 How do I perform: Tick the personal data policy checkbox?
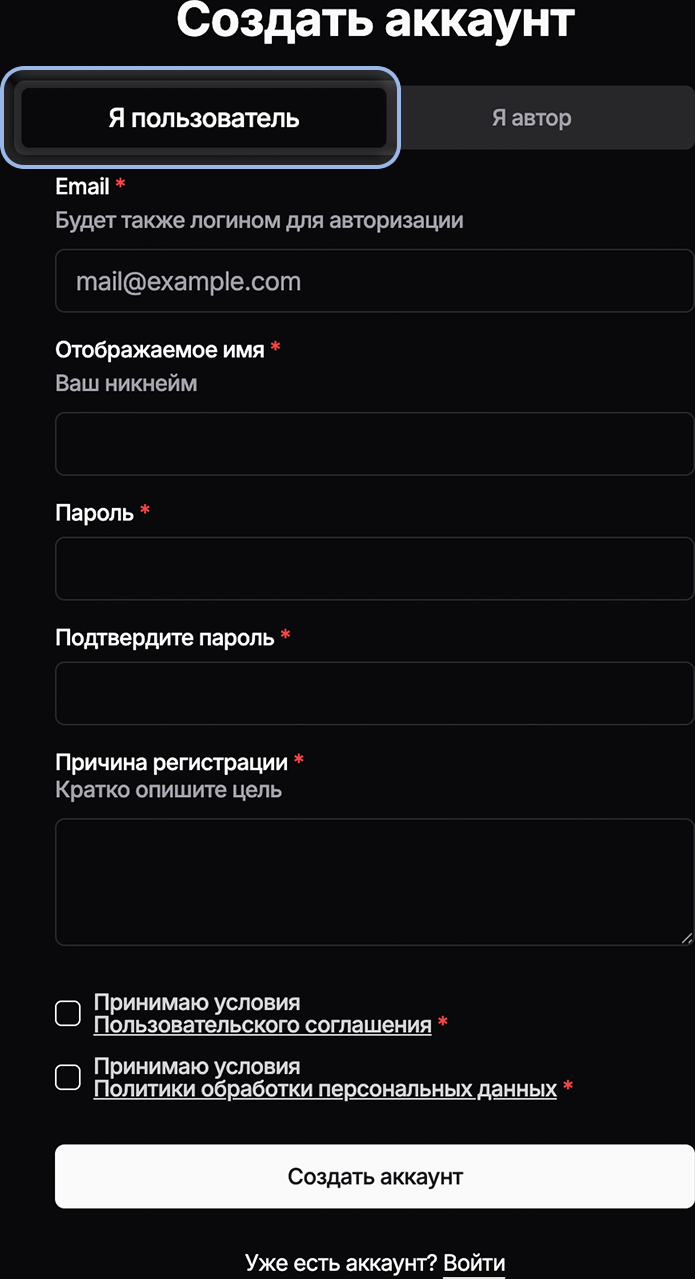68,1077
